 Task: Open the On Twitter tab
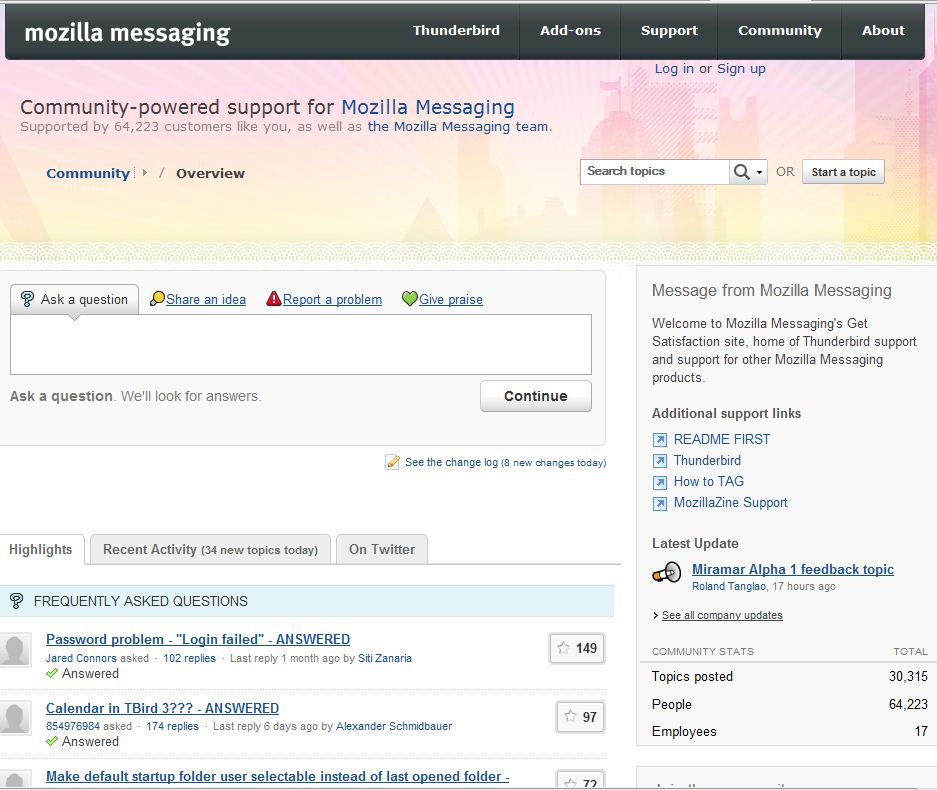click(381, 549)
